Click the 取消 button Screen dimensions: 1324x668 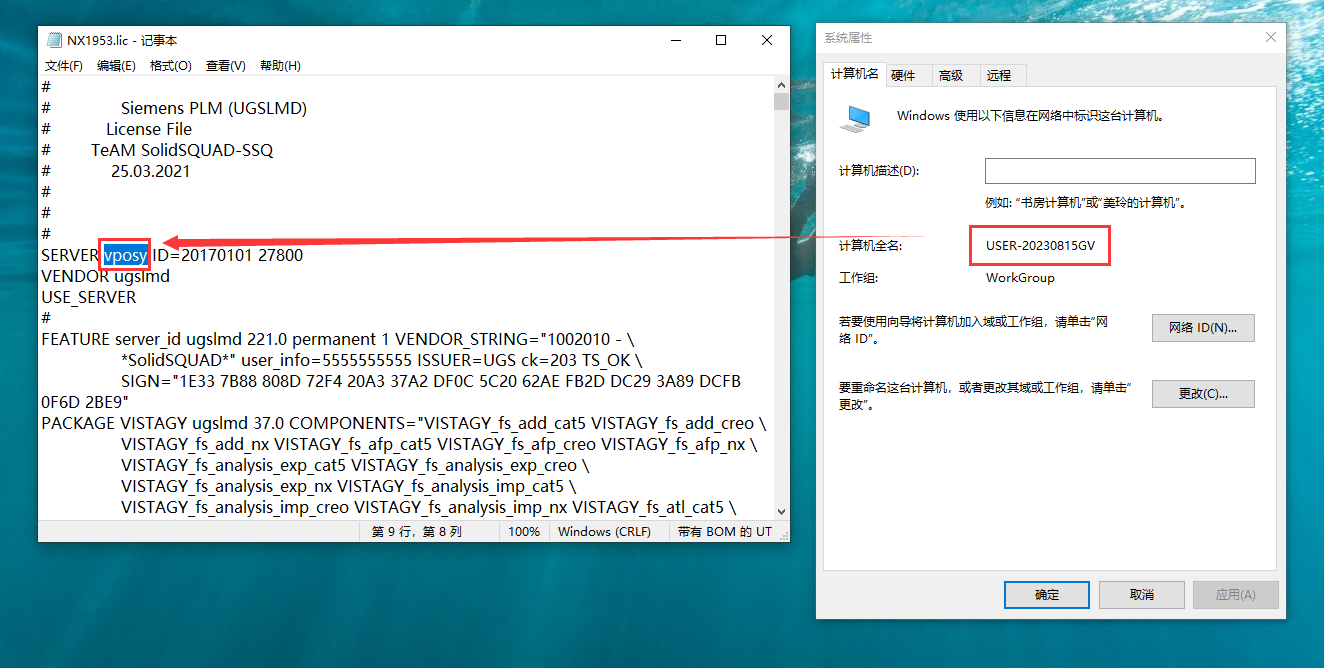point(1141,595)
